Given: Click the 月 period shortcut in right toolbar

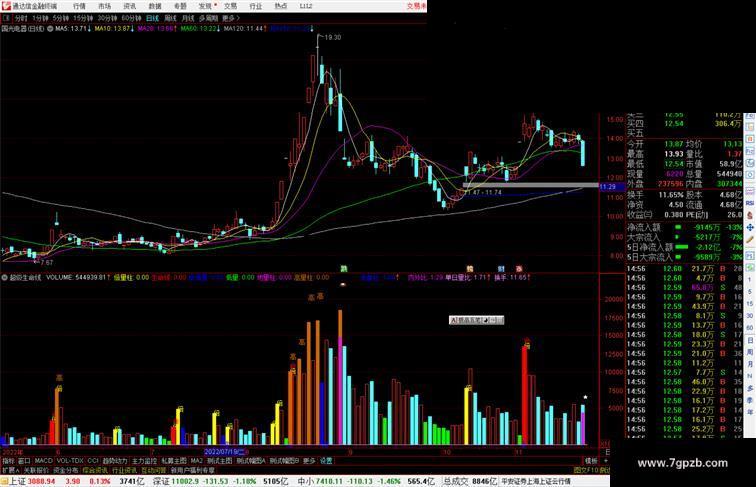Looking at the screenshot, I should [x=750, y=364].
